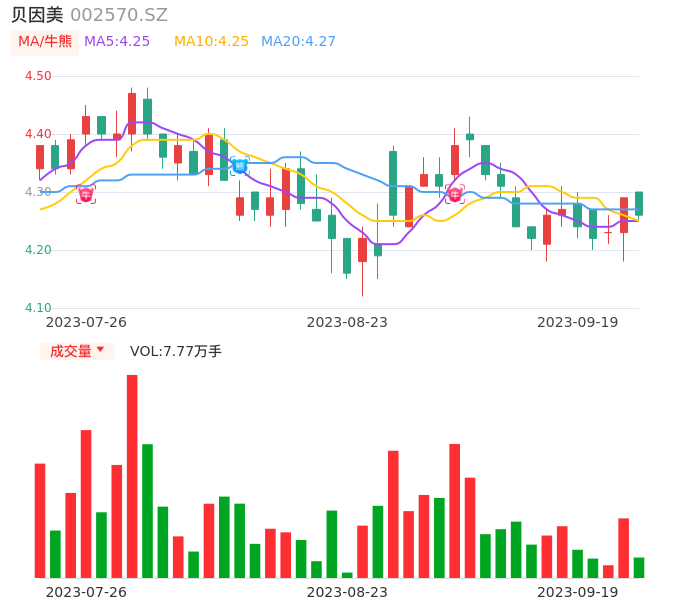Click the stock name 贝因美
This screenshot has width=686, height=606.
pyautogui.click(x=37, y=15)
